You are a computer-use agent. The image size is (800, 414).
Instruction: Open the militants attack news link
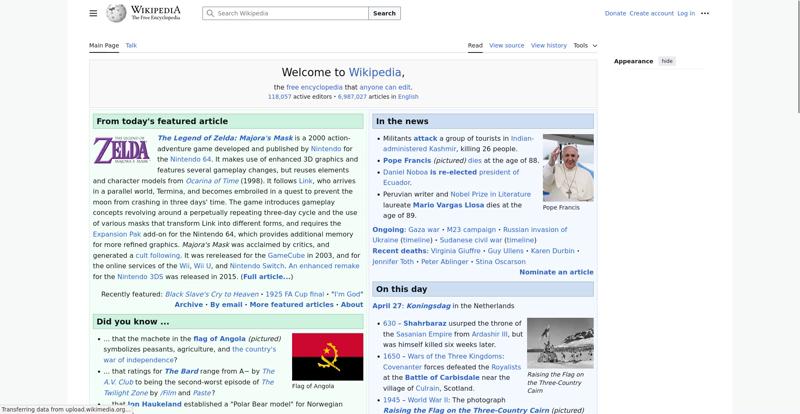pyautogui.click(x=425, y=138)
